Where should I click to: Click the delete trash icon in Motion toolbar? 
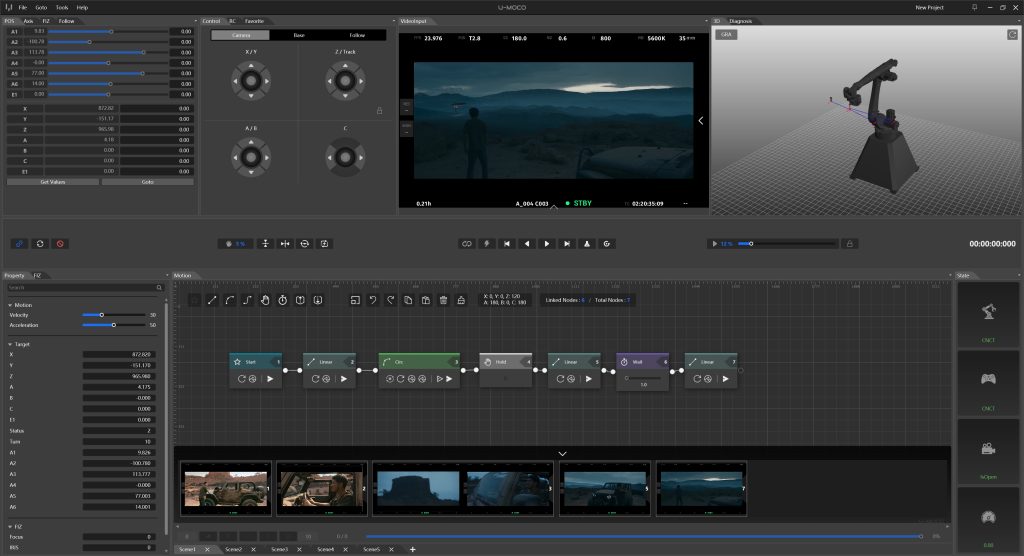pos(442,300)
